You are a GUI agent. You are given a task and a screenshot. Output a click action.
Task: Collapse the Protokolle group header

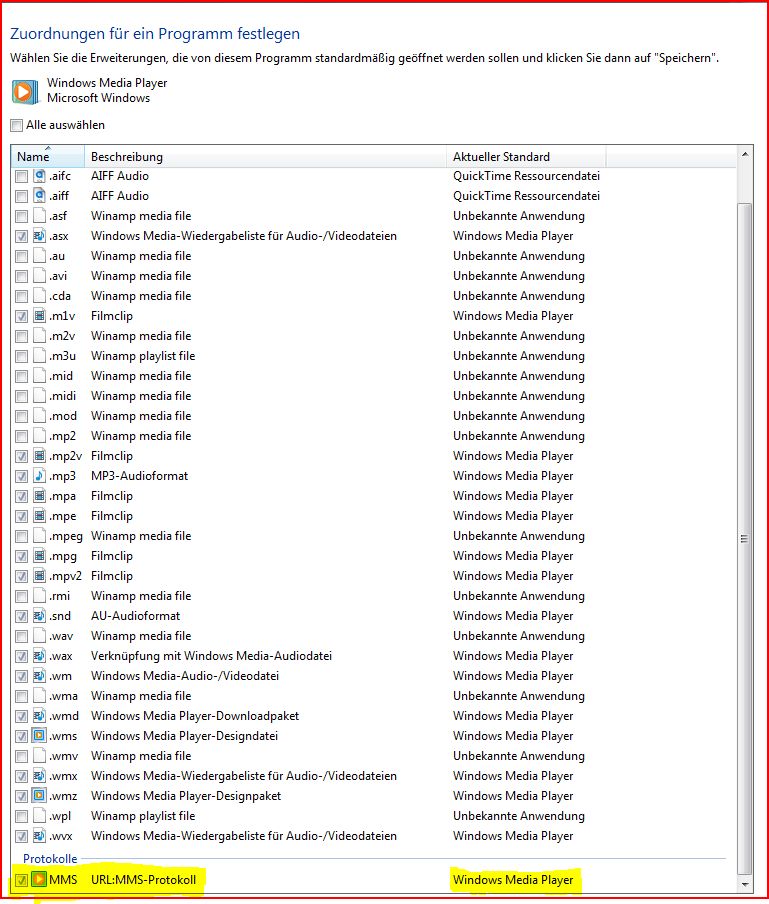tap(50, 858)
